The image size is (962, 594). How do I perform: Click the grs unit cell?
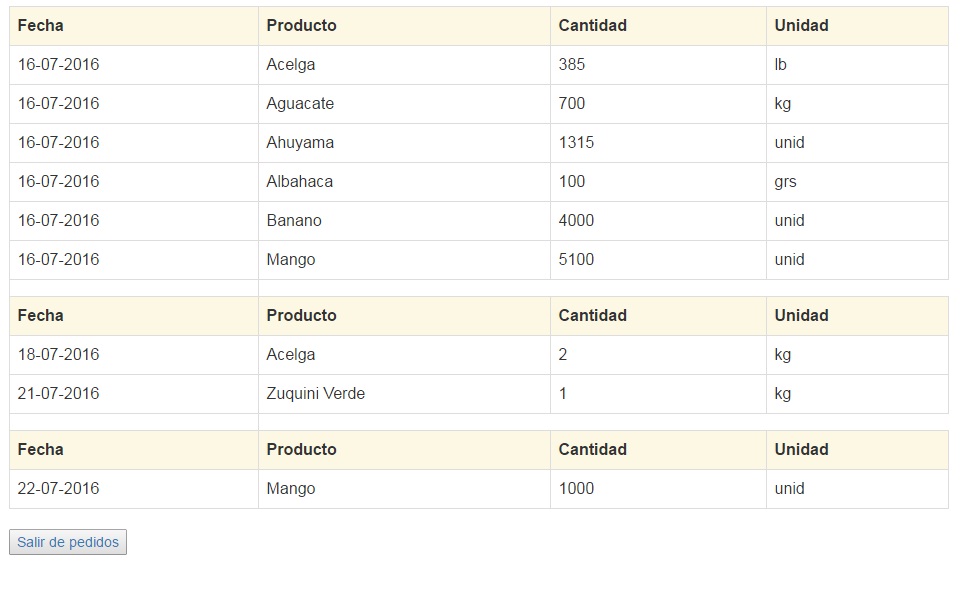[x=785, y=181]
